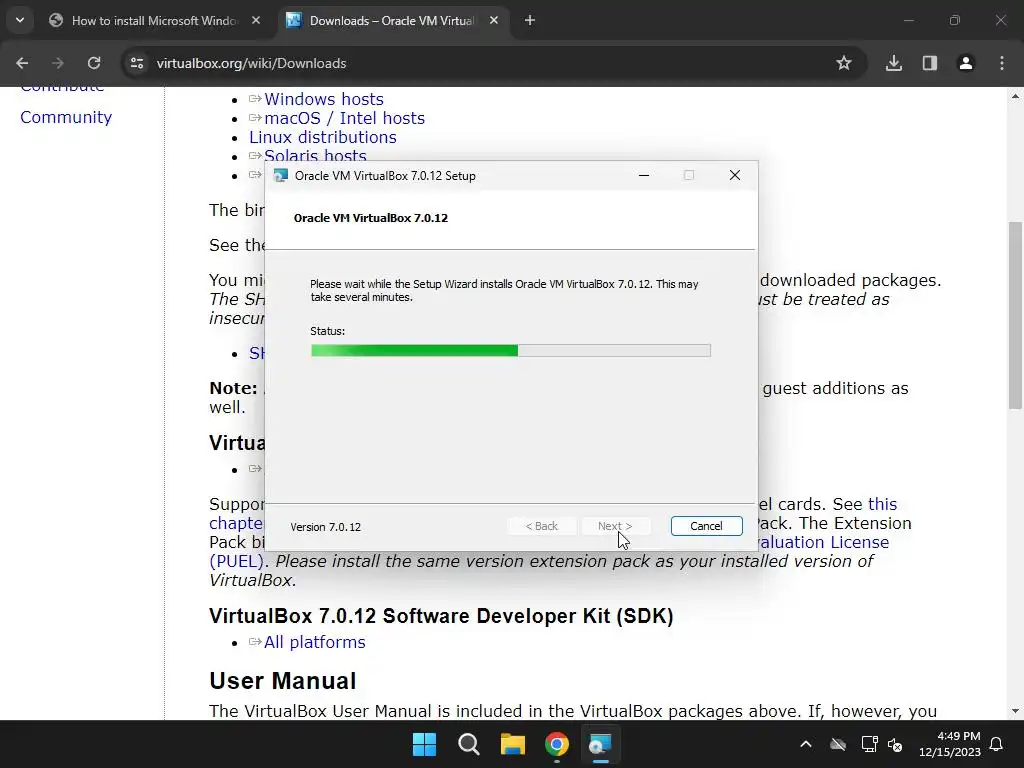Click the disabled Back button in Setup
The height and width of the screenshot is (768, 1024).
541,526
